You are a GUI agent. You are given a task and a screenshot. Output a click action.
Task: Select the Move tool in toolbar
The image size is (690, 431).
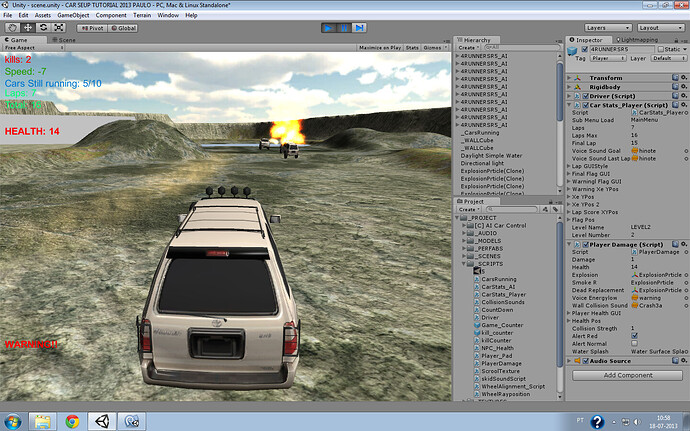[28, 28]
